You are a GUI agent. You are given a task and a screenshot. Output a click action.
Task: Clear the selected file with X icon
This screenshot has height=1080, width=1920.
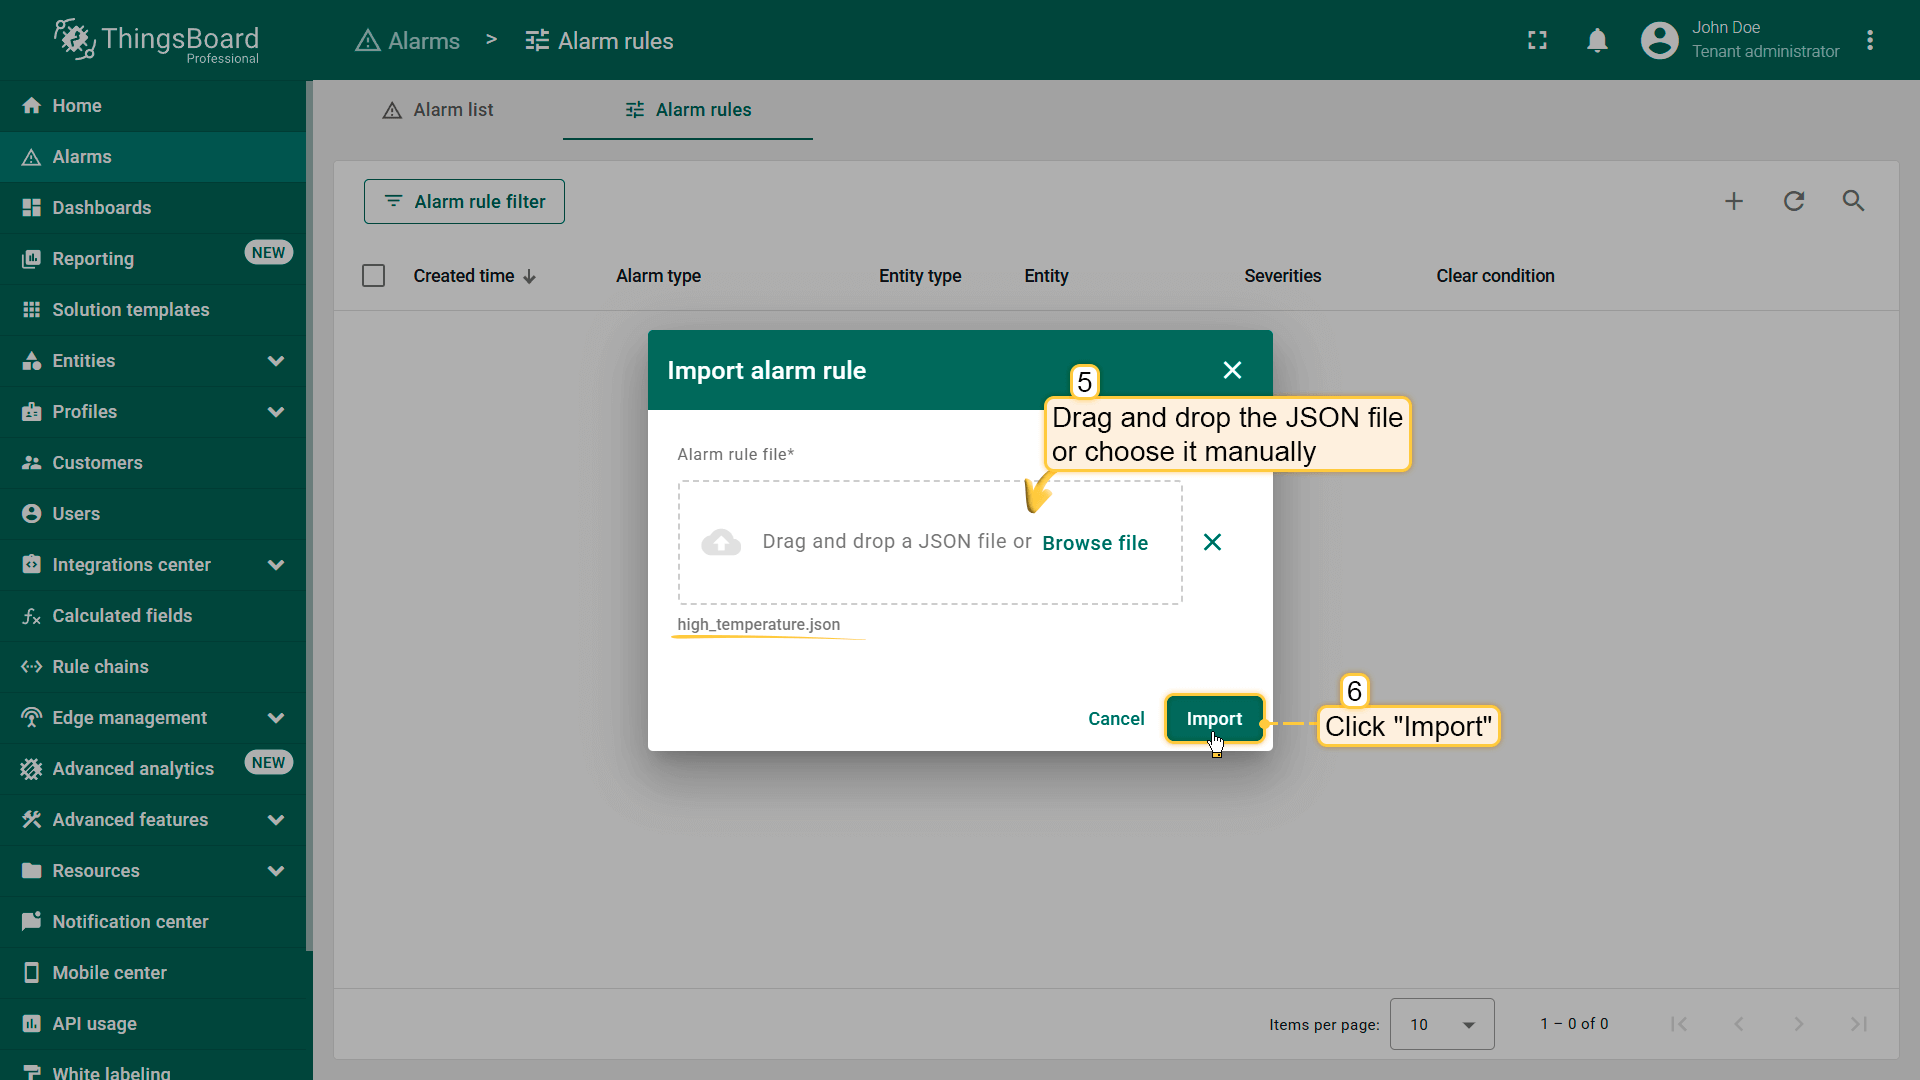point(1212,542)
